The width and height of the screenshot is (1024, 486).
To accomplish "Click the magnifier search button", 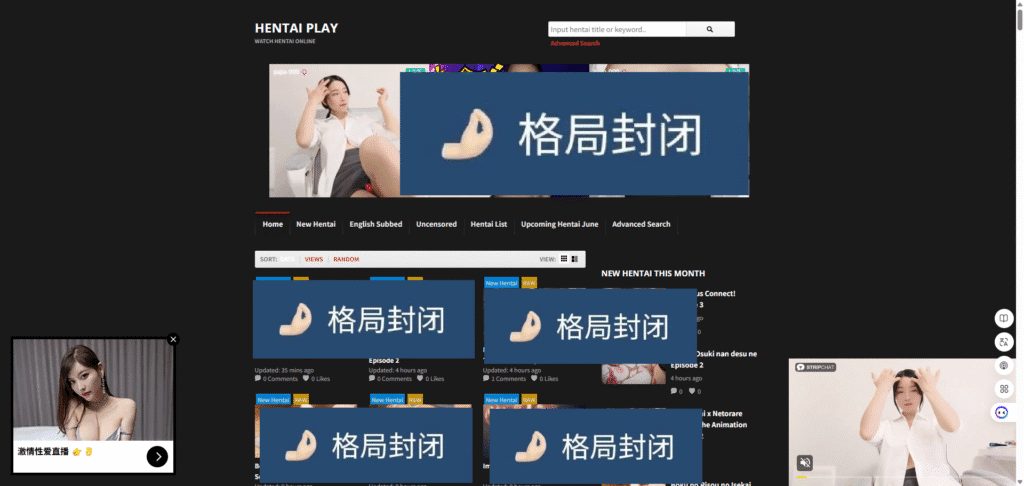I will (710, 29).
